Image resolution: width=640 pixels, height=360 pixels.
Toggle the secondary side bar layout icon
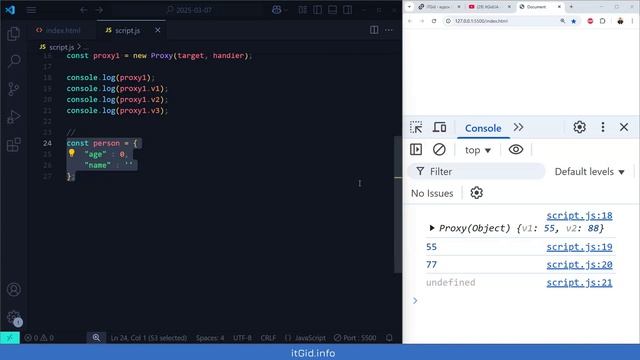[348, 10]
